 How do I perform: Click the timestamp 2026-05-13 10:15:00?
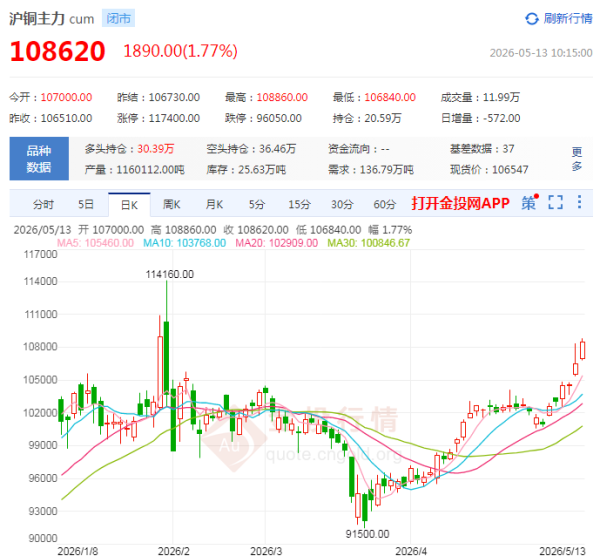[541, 53]
